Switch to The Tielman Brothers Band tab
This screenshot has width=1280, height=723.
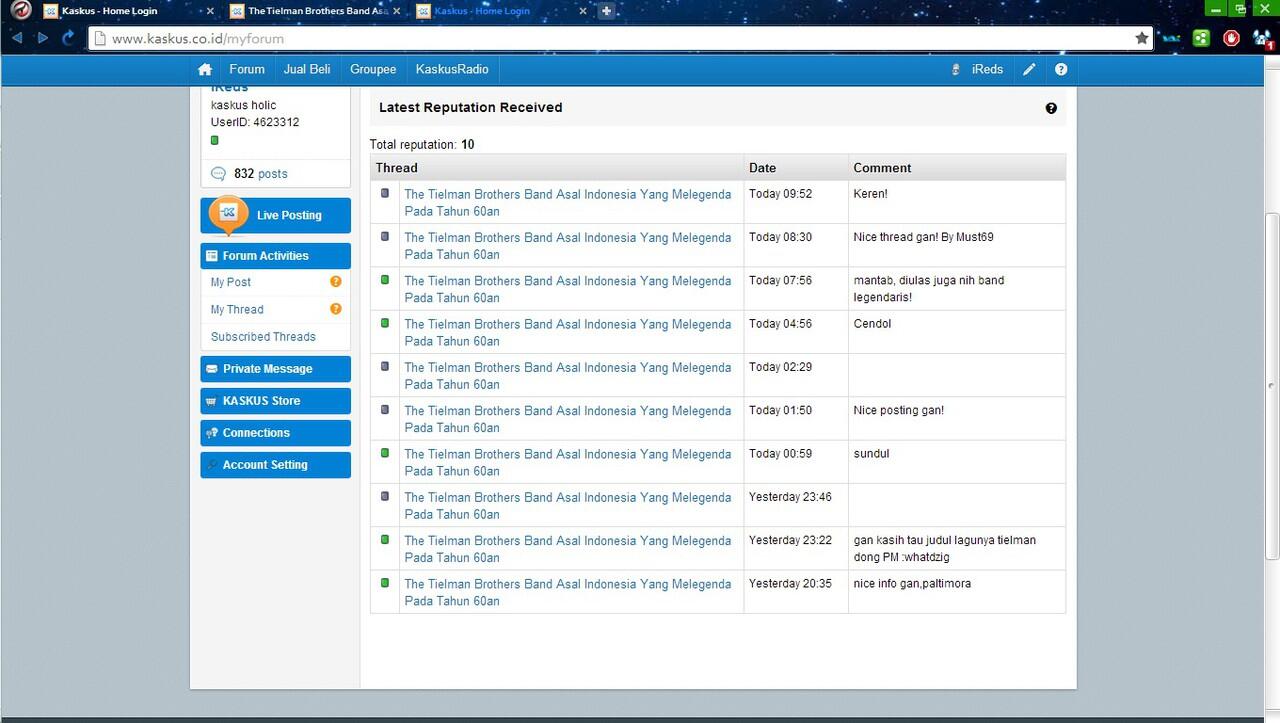[x=315, y=11]
